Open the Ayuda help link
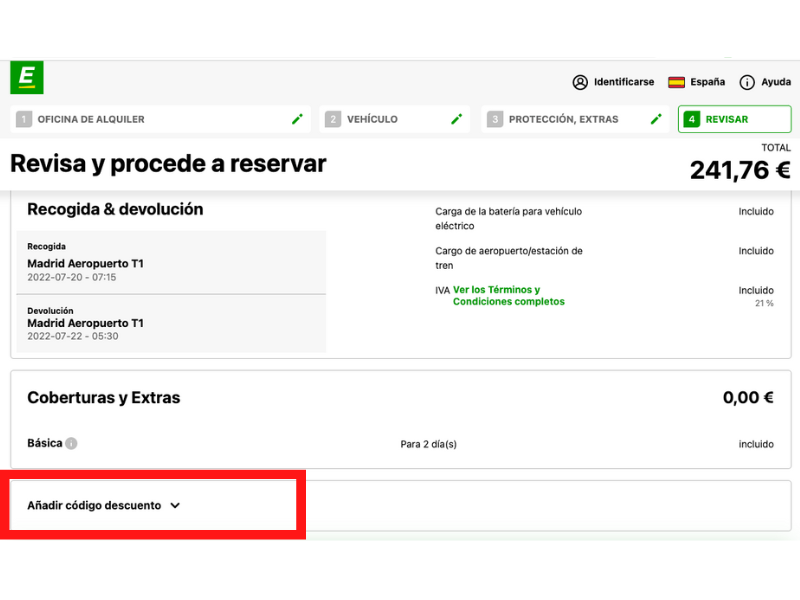800x600 pixels. click(x=776, y=82)
